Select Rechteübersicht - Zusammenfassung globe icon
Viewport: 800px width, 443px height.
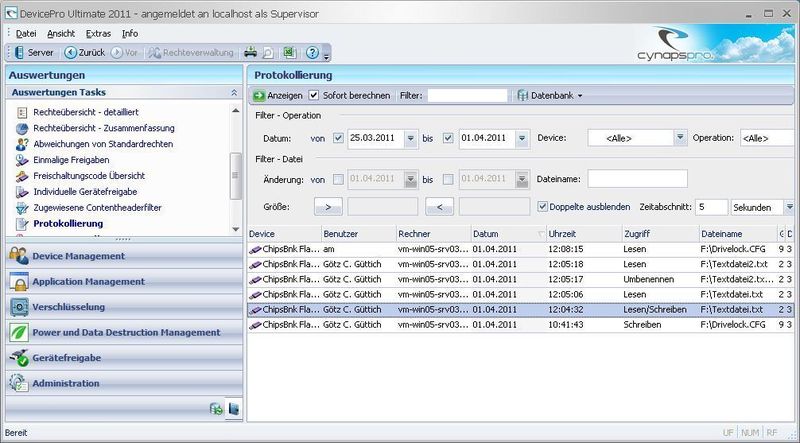[22, 128]
